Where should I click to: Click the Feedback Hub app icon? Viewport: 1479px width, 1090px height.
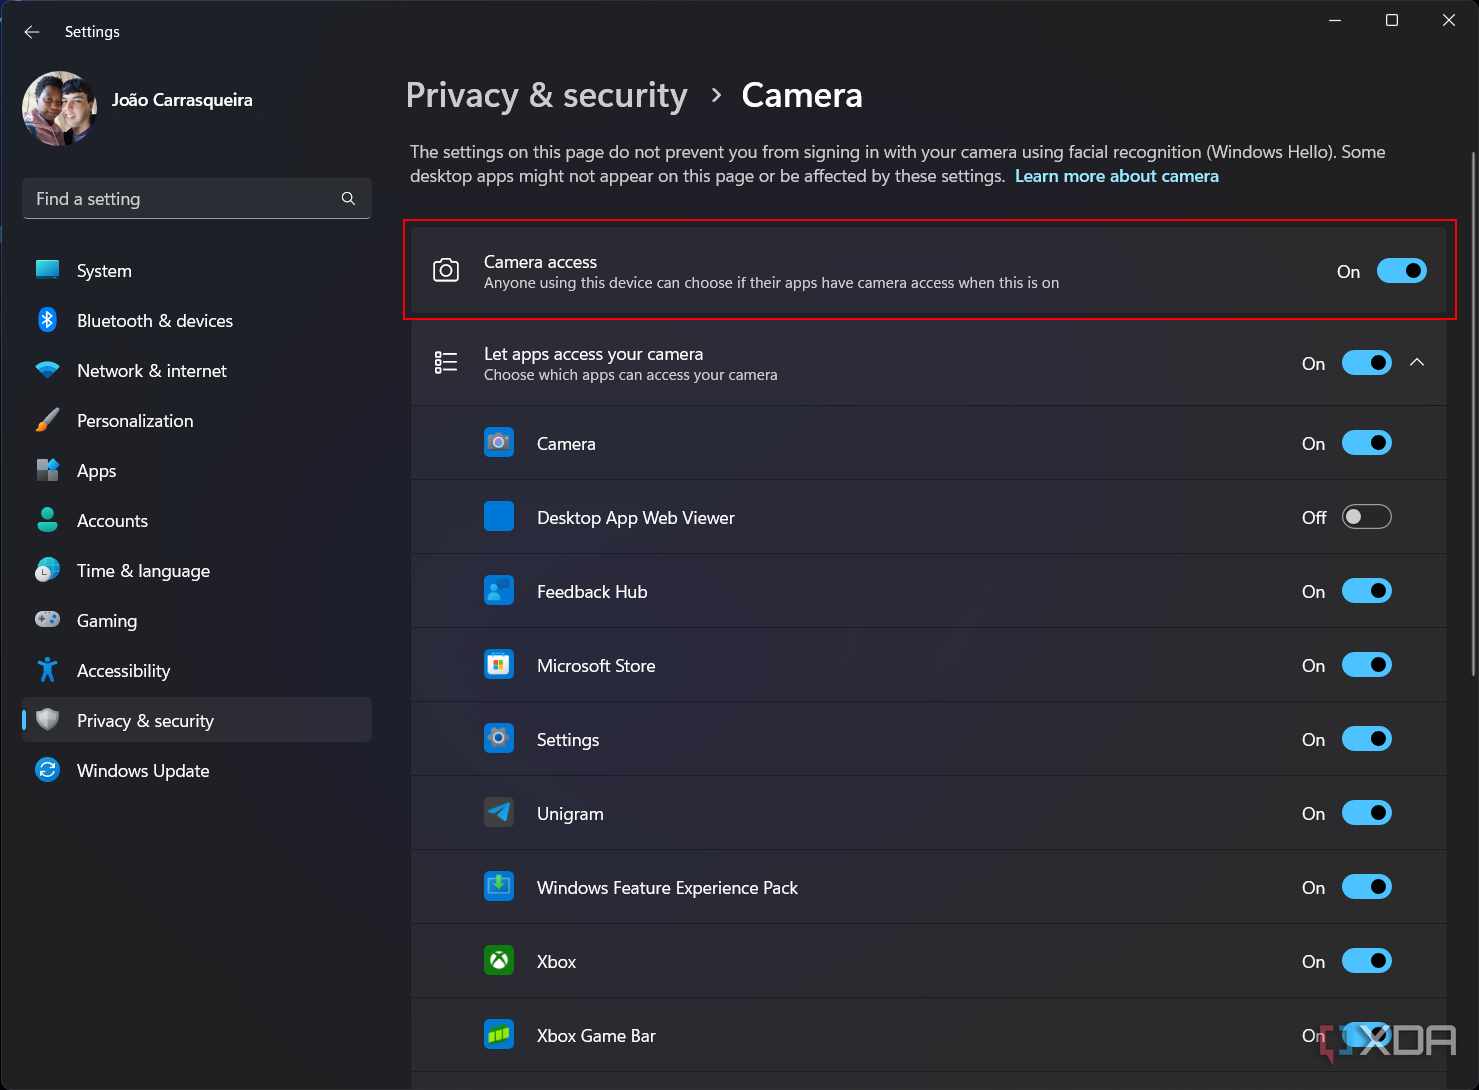coord(499,590)
